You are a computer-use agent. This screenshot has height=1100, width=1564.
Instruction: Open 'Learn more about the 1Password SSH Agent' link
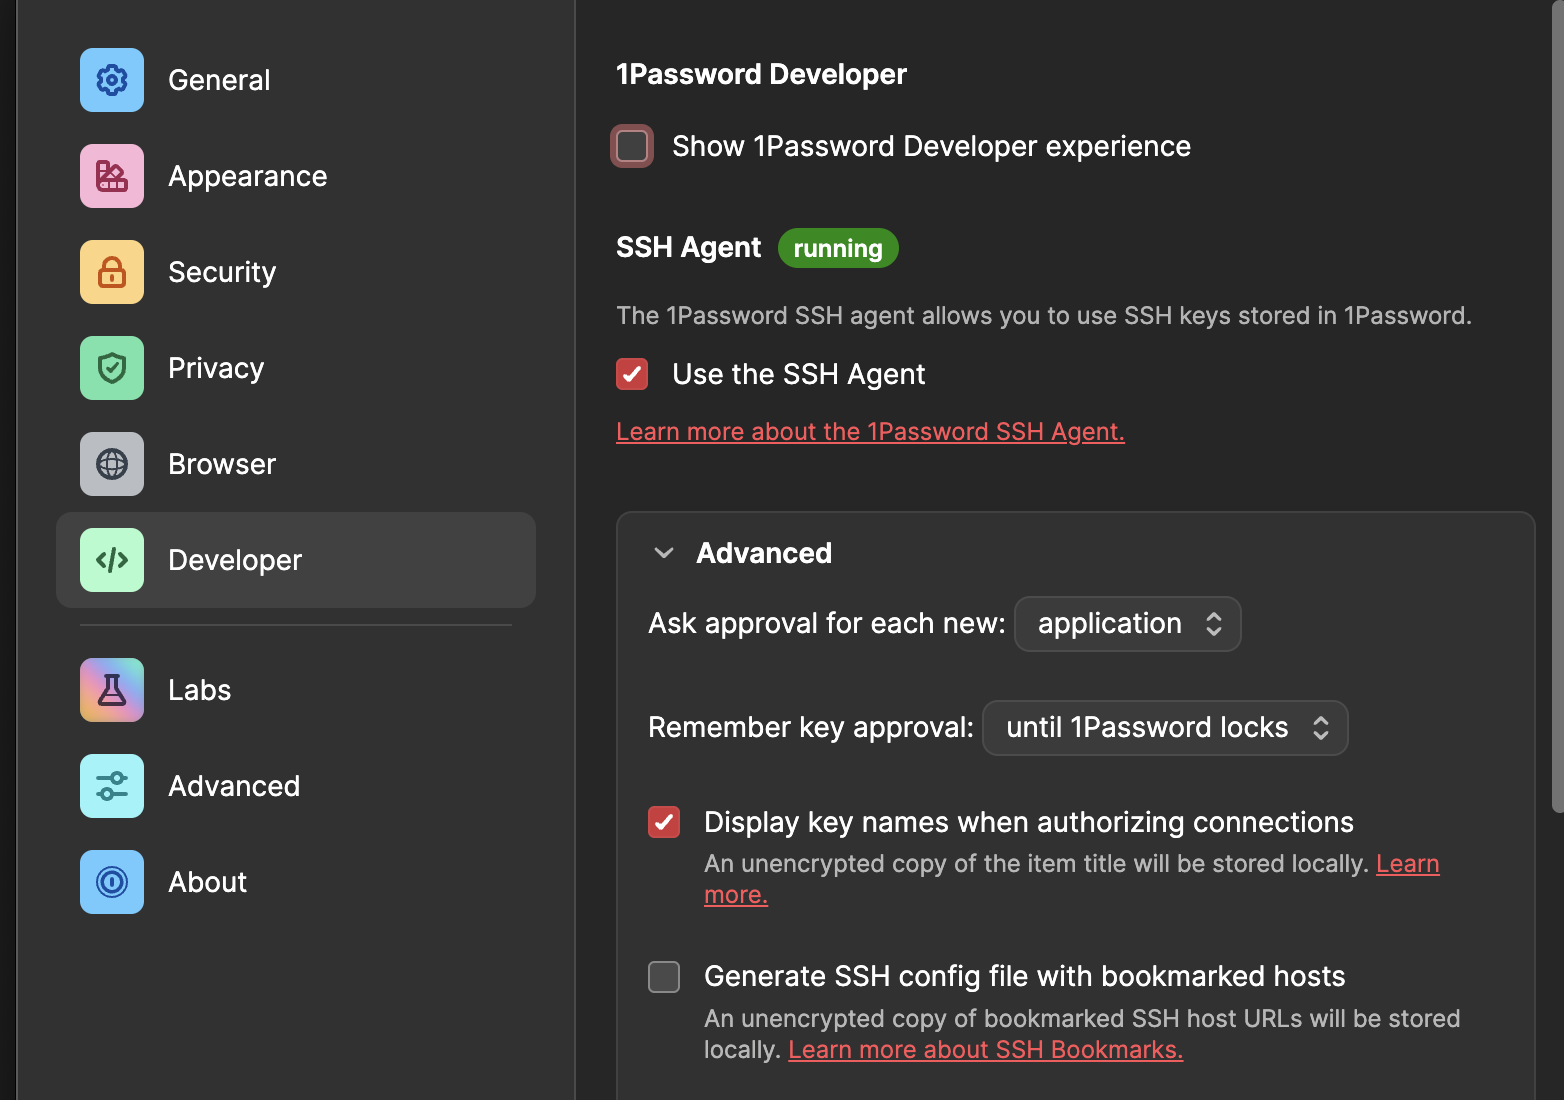click(x=870, y=432)
